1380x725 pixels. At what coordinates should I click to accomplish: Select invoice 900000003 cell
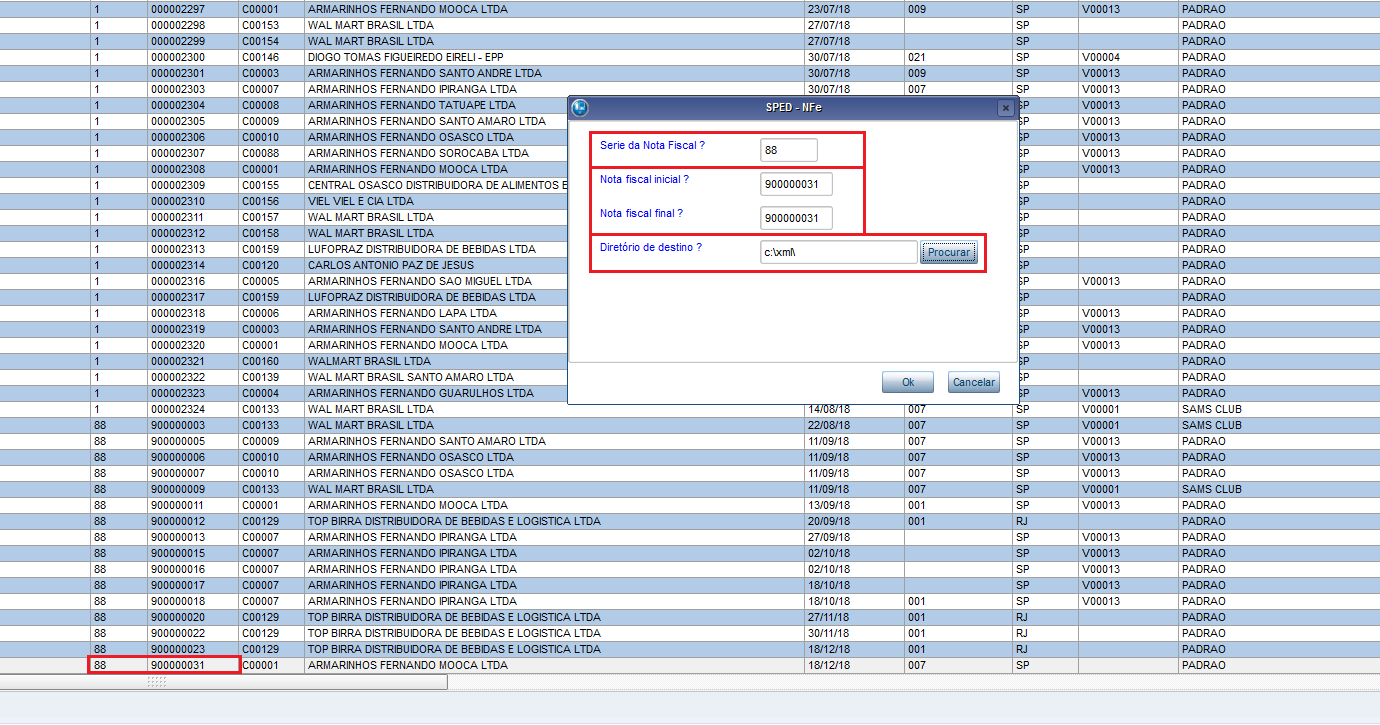(193, 425)
